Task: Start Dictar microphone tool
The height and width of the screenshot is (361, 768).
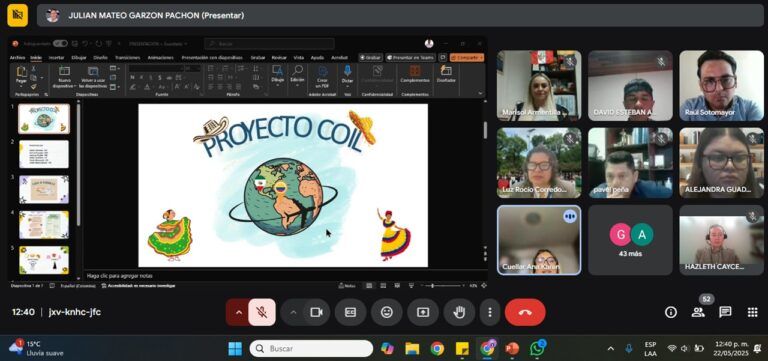Action: 347,74
